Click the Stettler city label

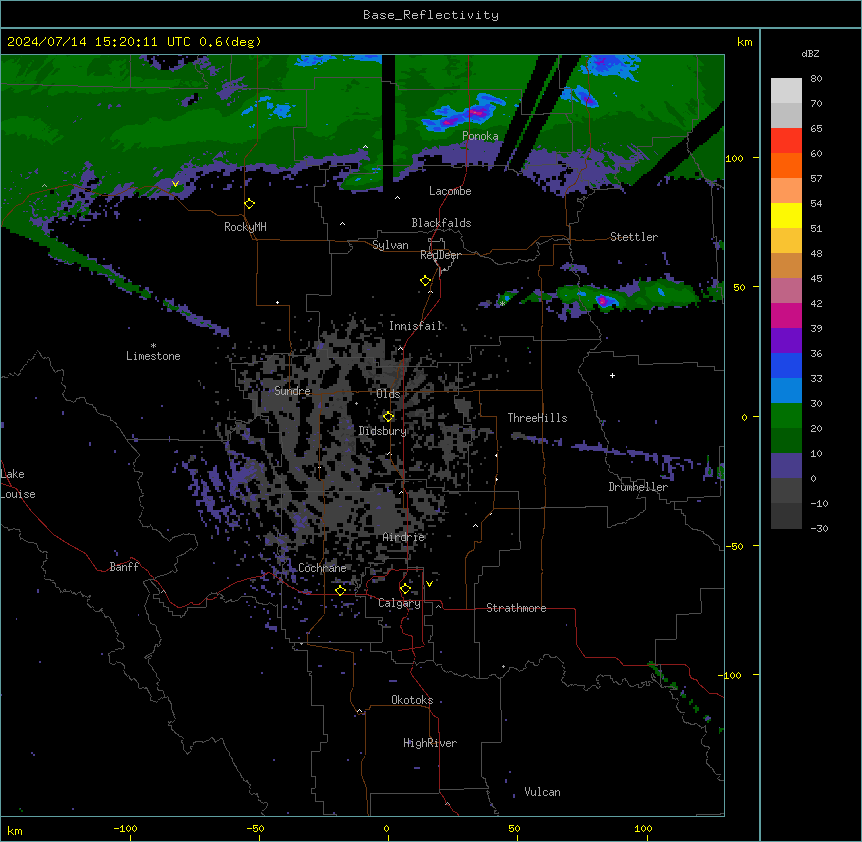tap(634, 237)
